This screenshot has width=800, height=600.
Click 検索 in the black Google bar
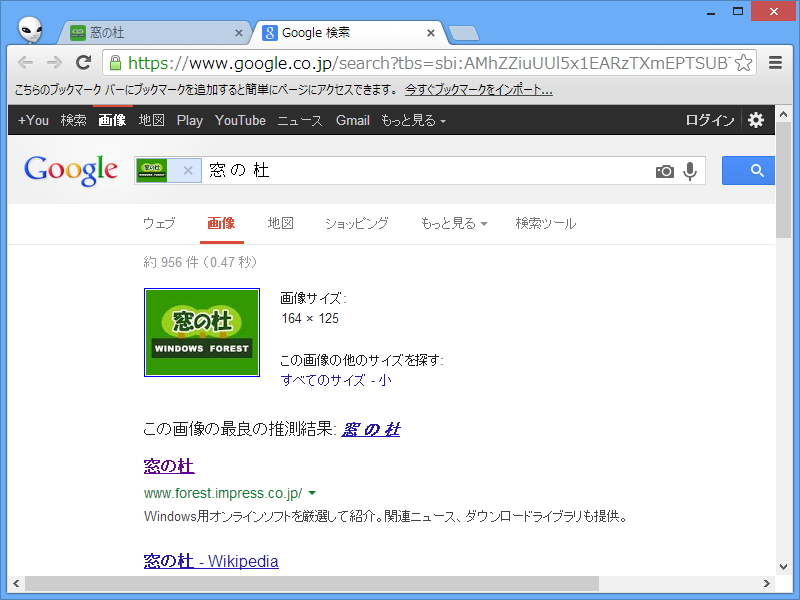pyautogui.click(x=73, y=120)
